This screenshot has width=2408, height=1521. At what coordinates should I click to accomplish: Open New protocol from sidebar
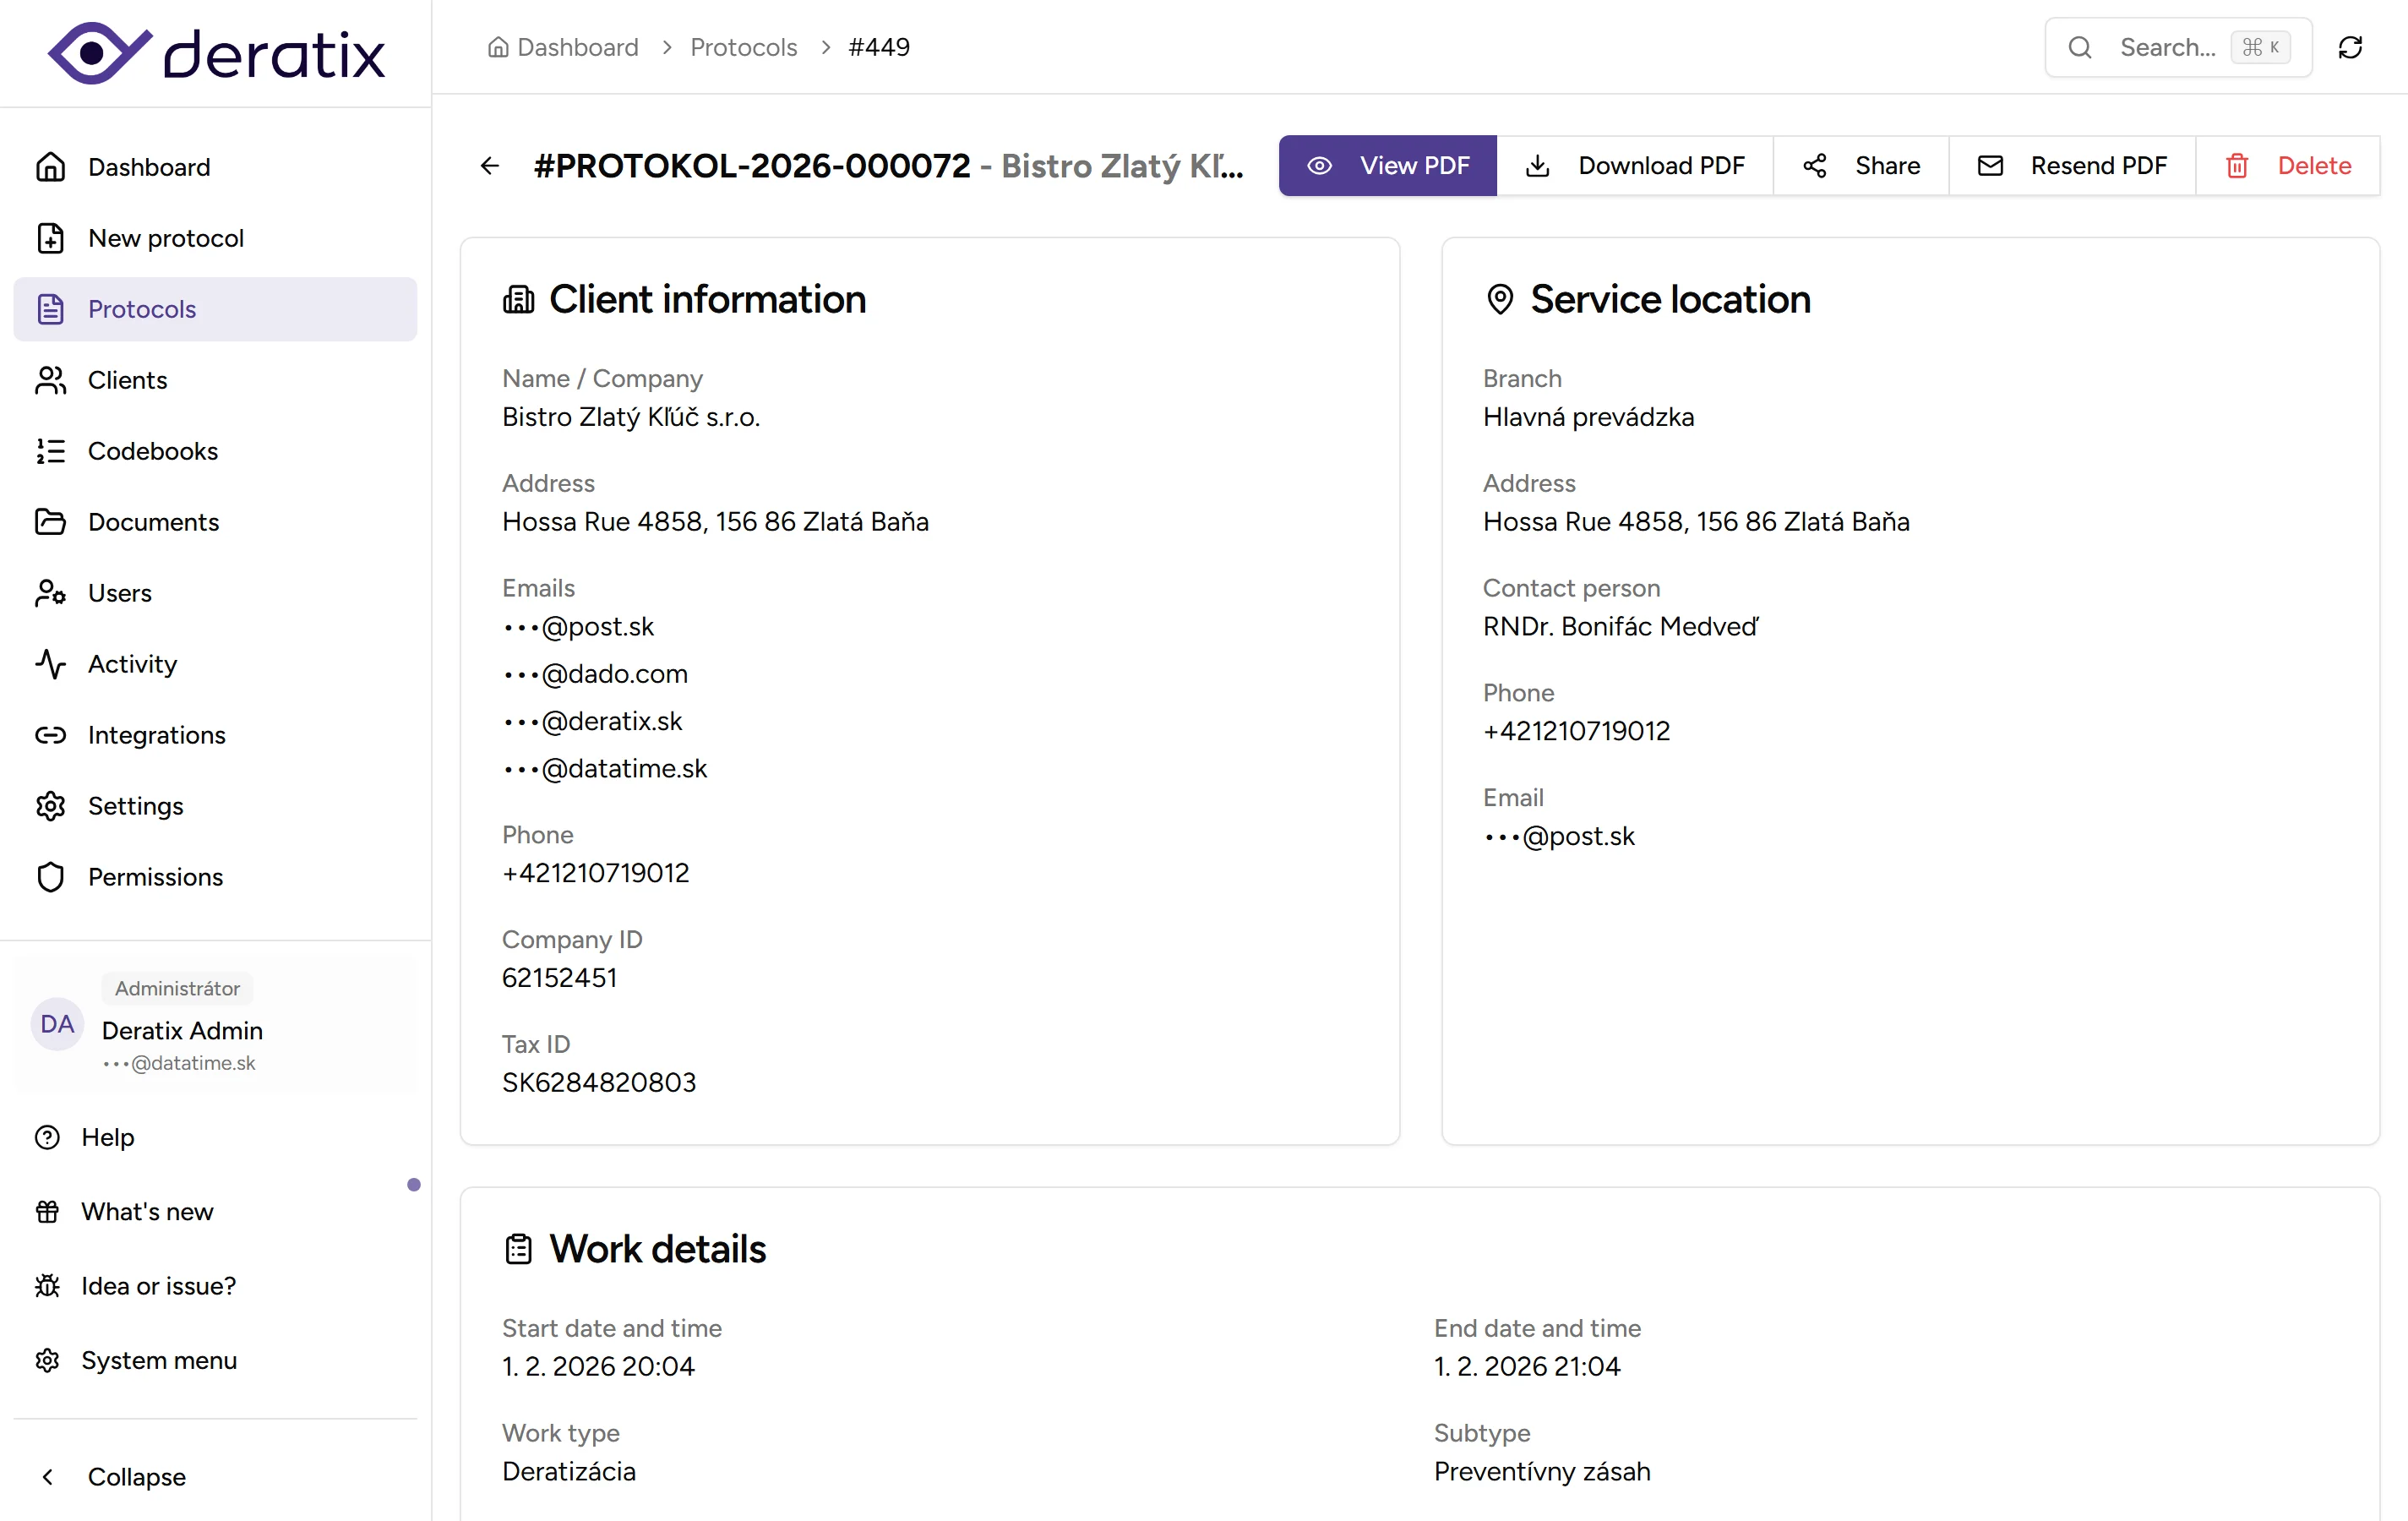165,238
